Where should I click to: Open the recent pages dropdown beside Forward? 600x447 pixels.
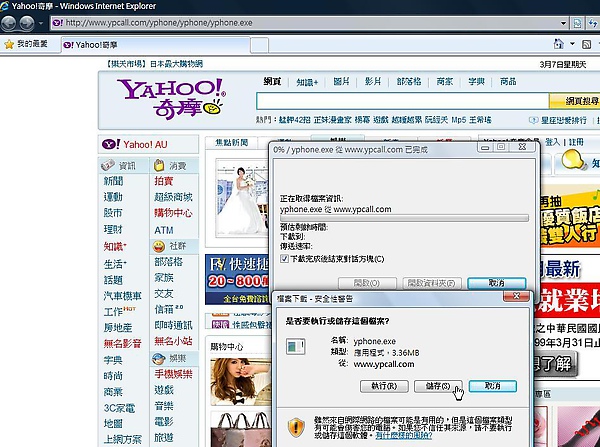tap(41, 23)
